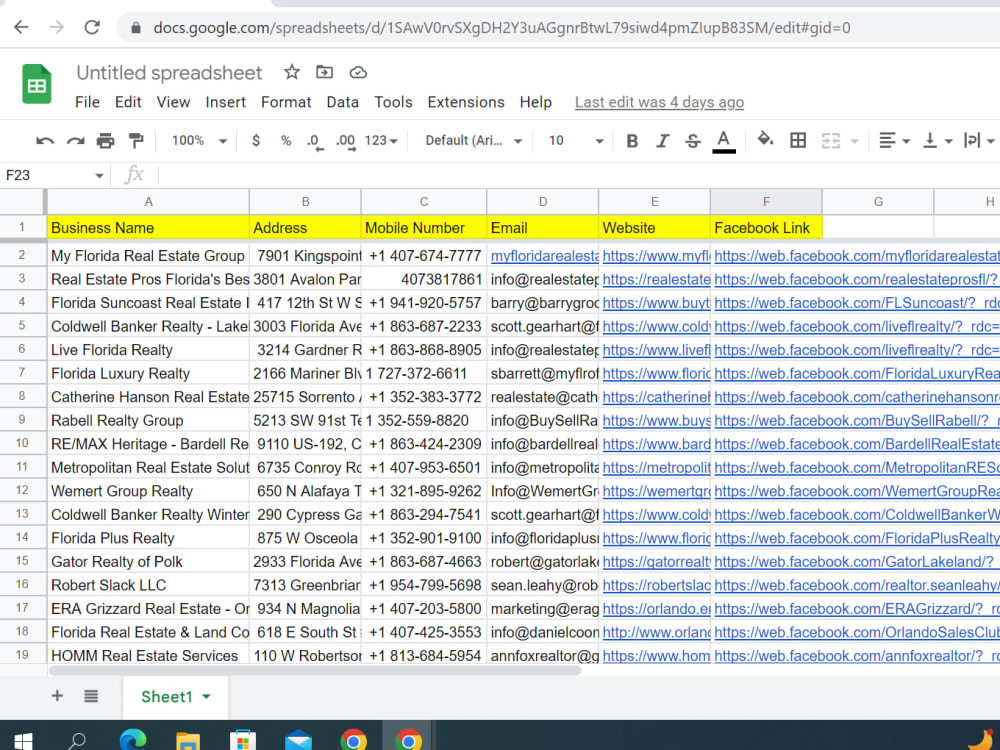Reload the page
1000x750 pixels.
pyautogui.click(x=92, y=27)
